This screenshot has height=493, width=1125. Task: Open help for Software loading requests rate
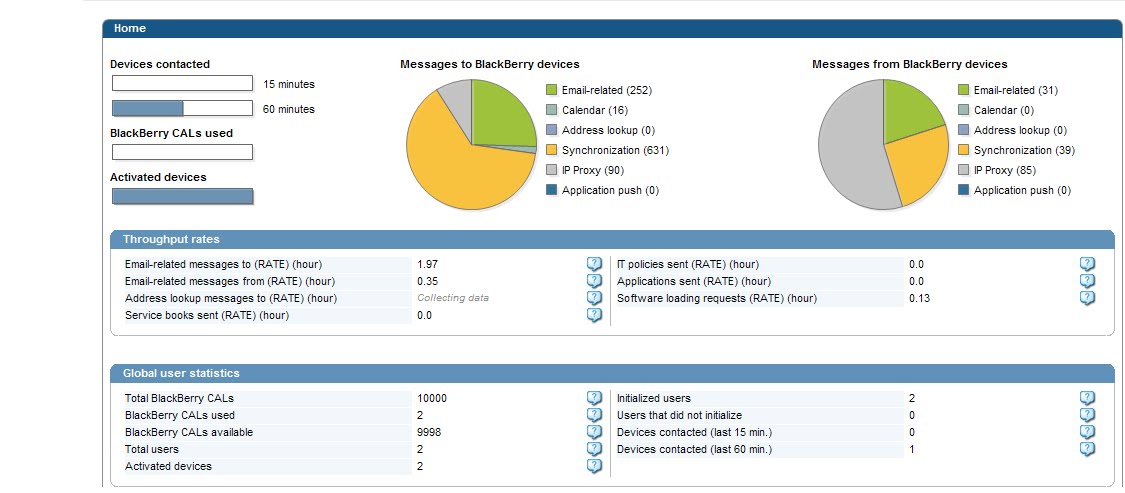tap(1087, 298)
